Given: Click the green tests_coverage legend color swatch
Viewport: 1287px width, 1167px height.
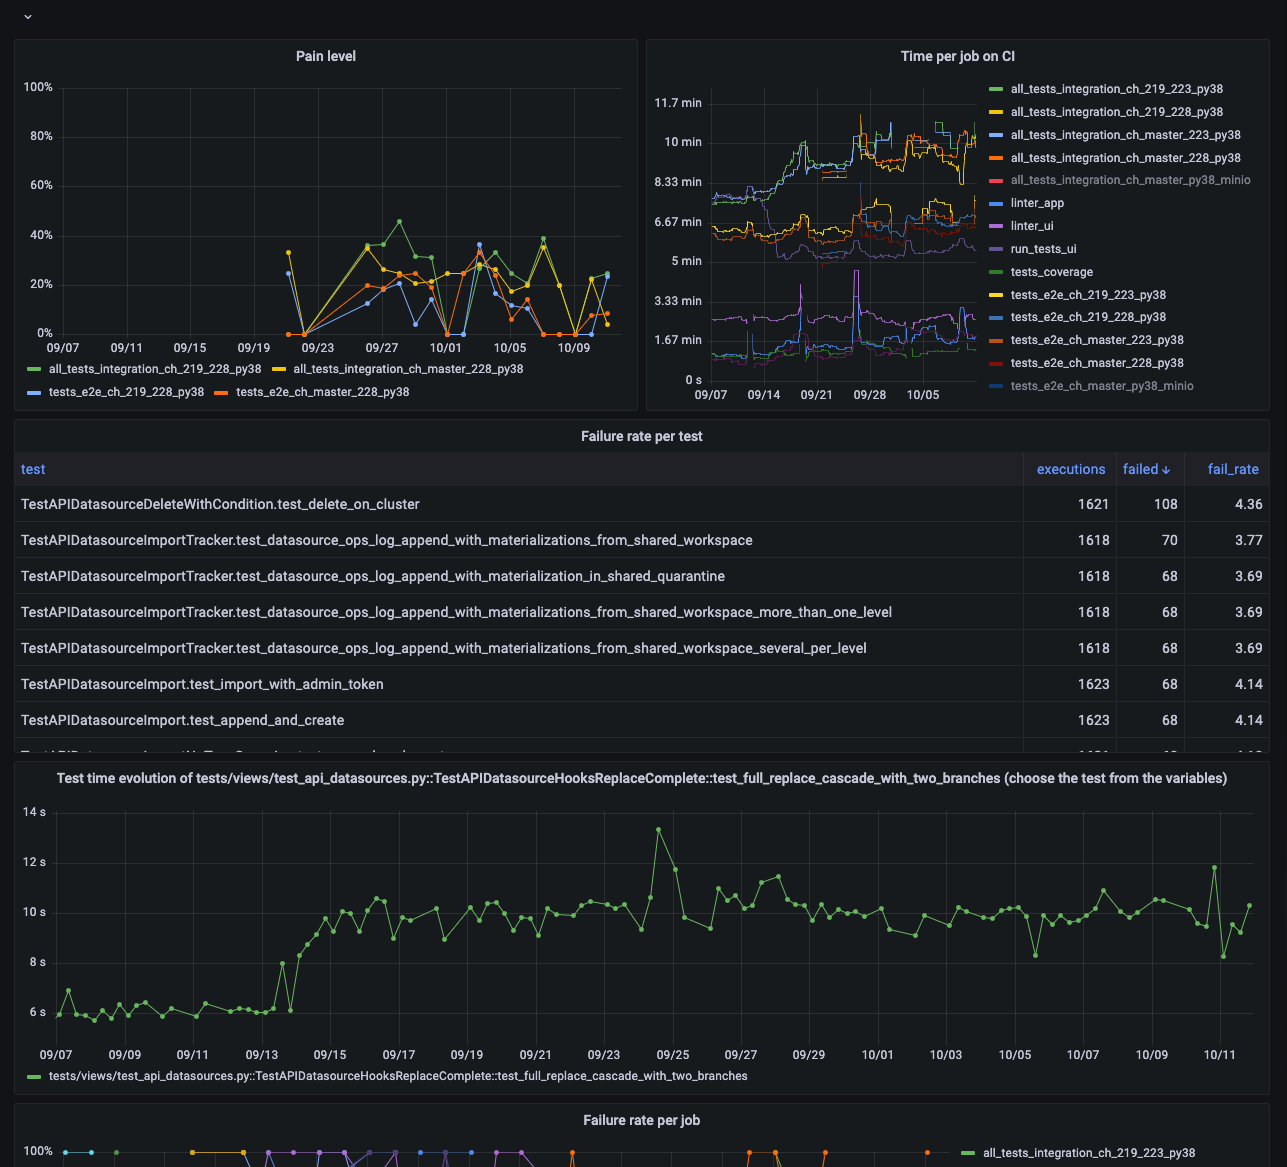Looking at the screenshot, I should [995, 272].
